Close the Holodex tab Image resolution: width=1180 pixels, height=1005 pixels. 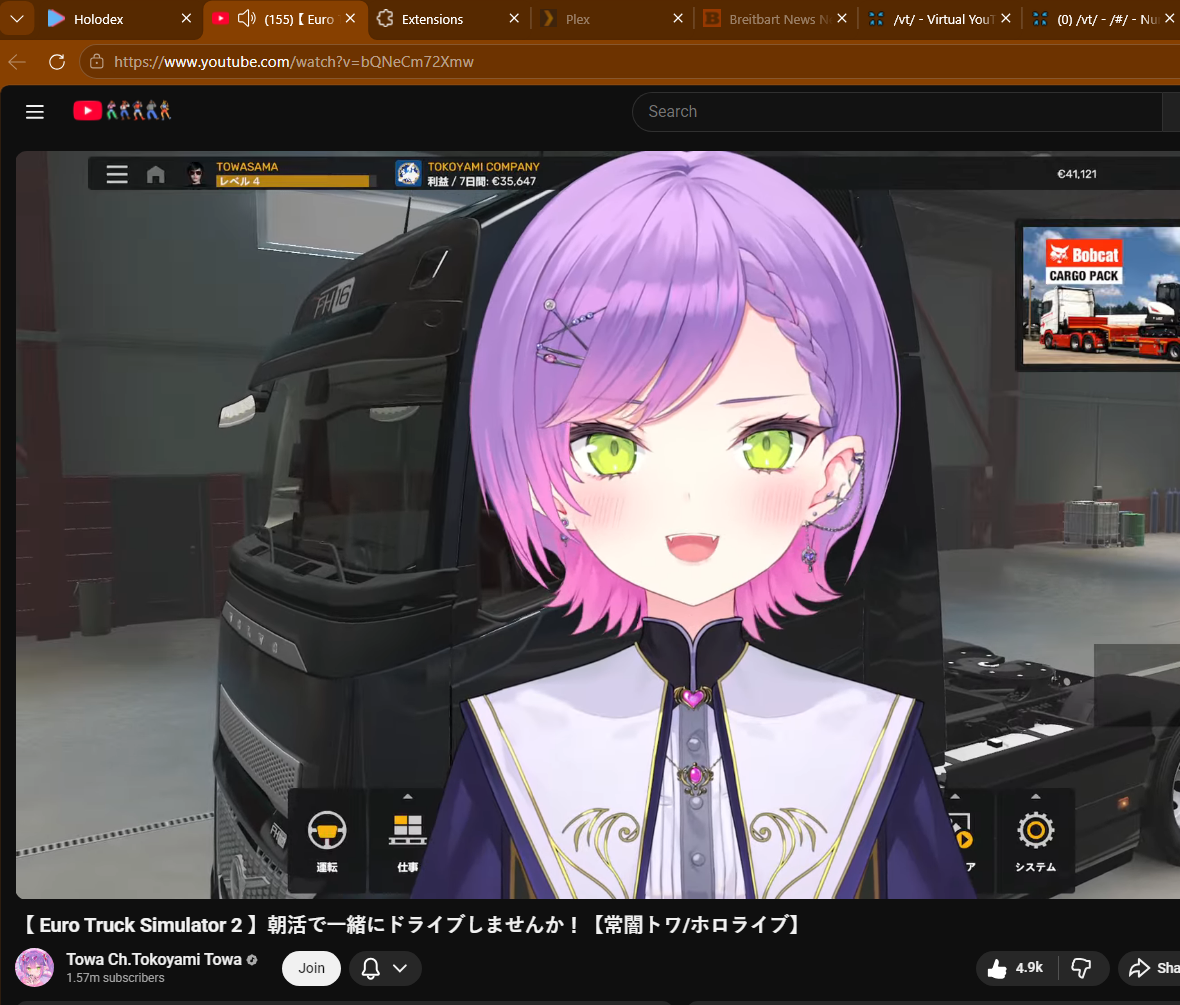pyautogui.click(x=187, y=18)
